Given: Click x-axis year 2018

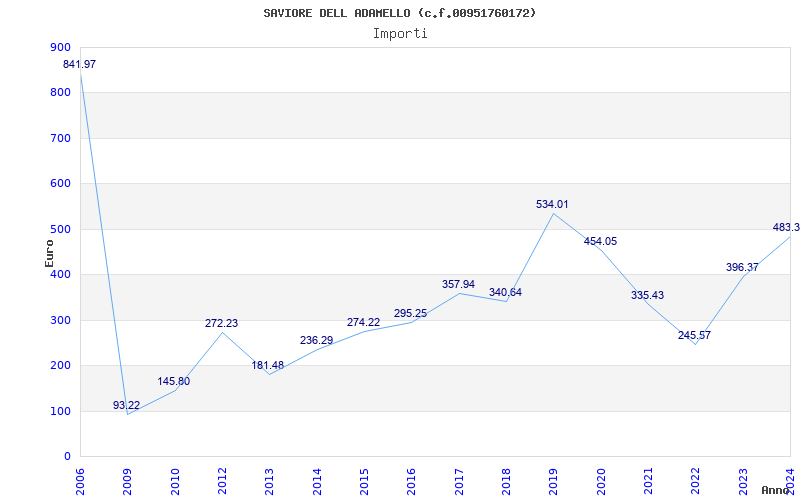Looking at the screenshot, I should click(x=506, y=482).
